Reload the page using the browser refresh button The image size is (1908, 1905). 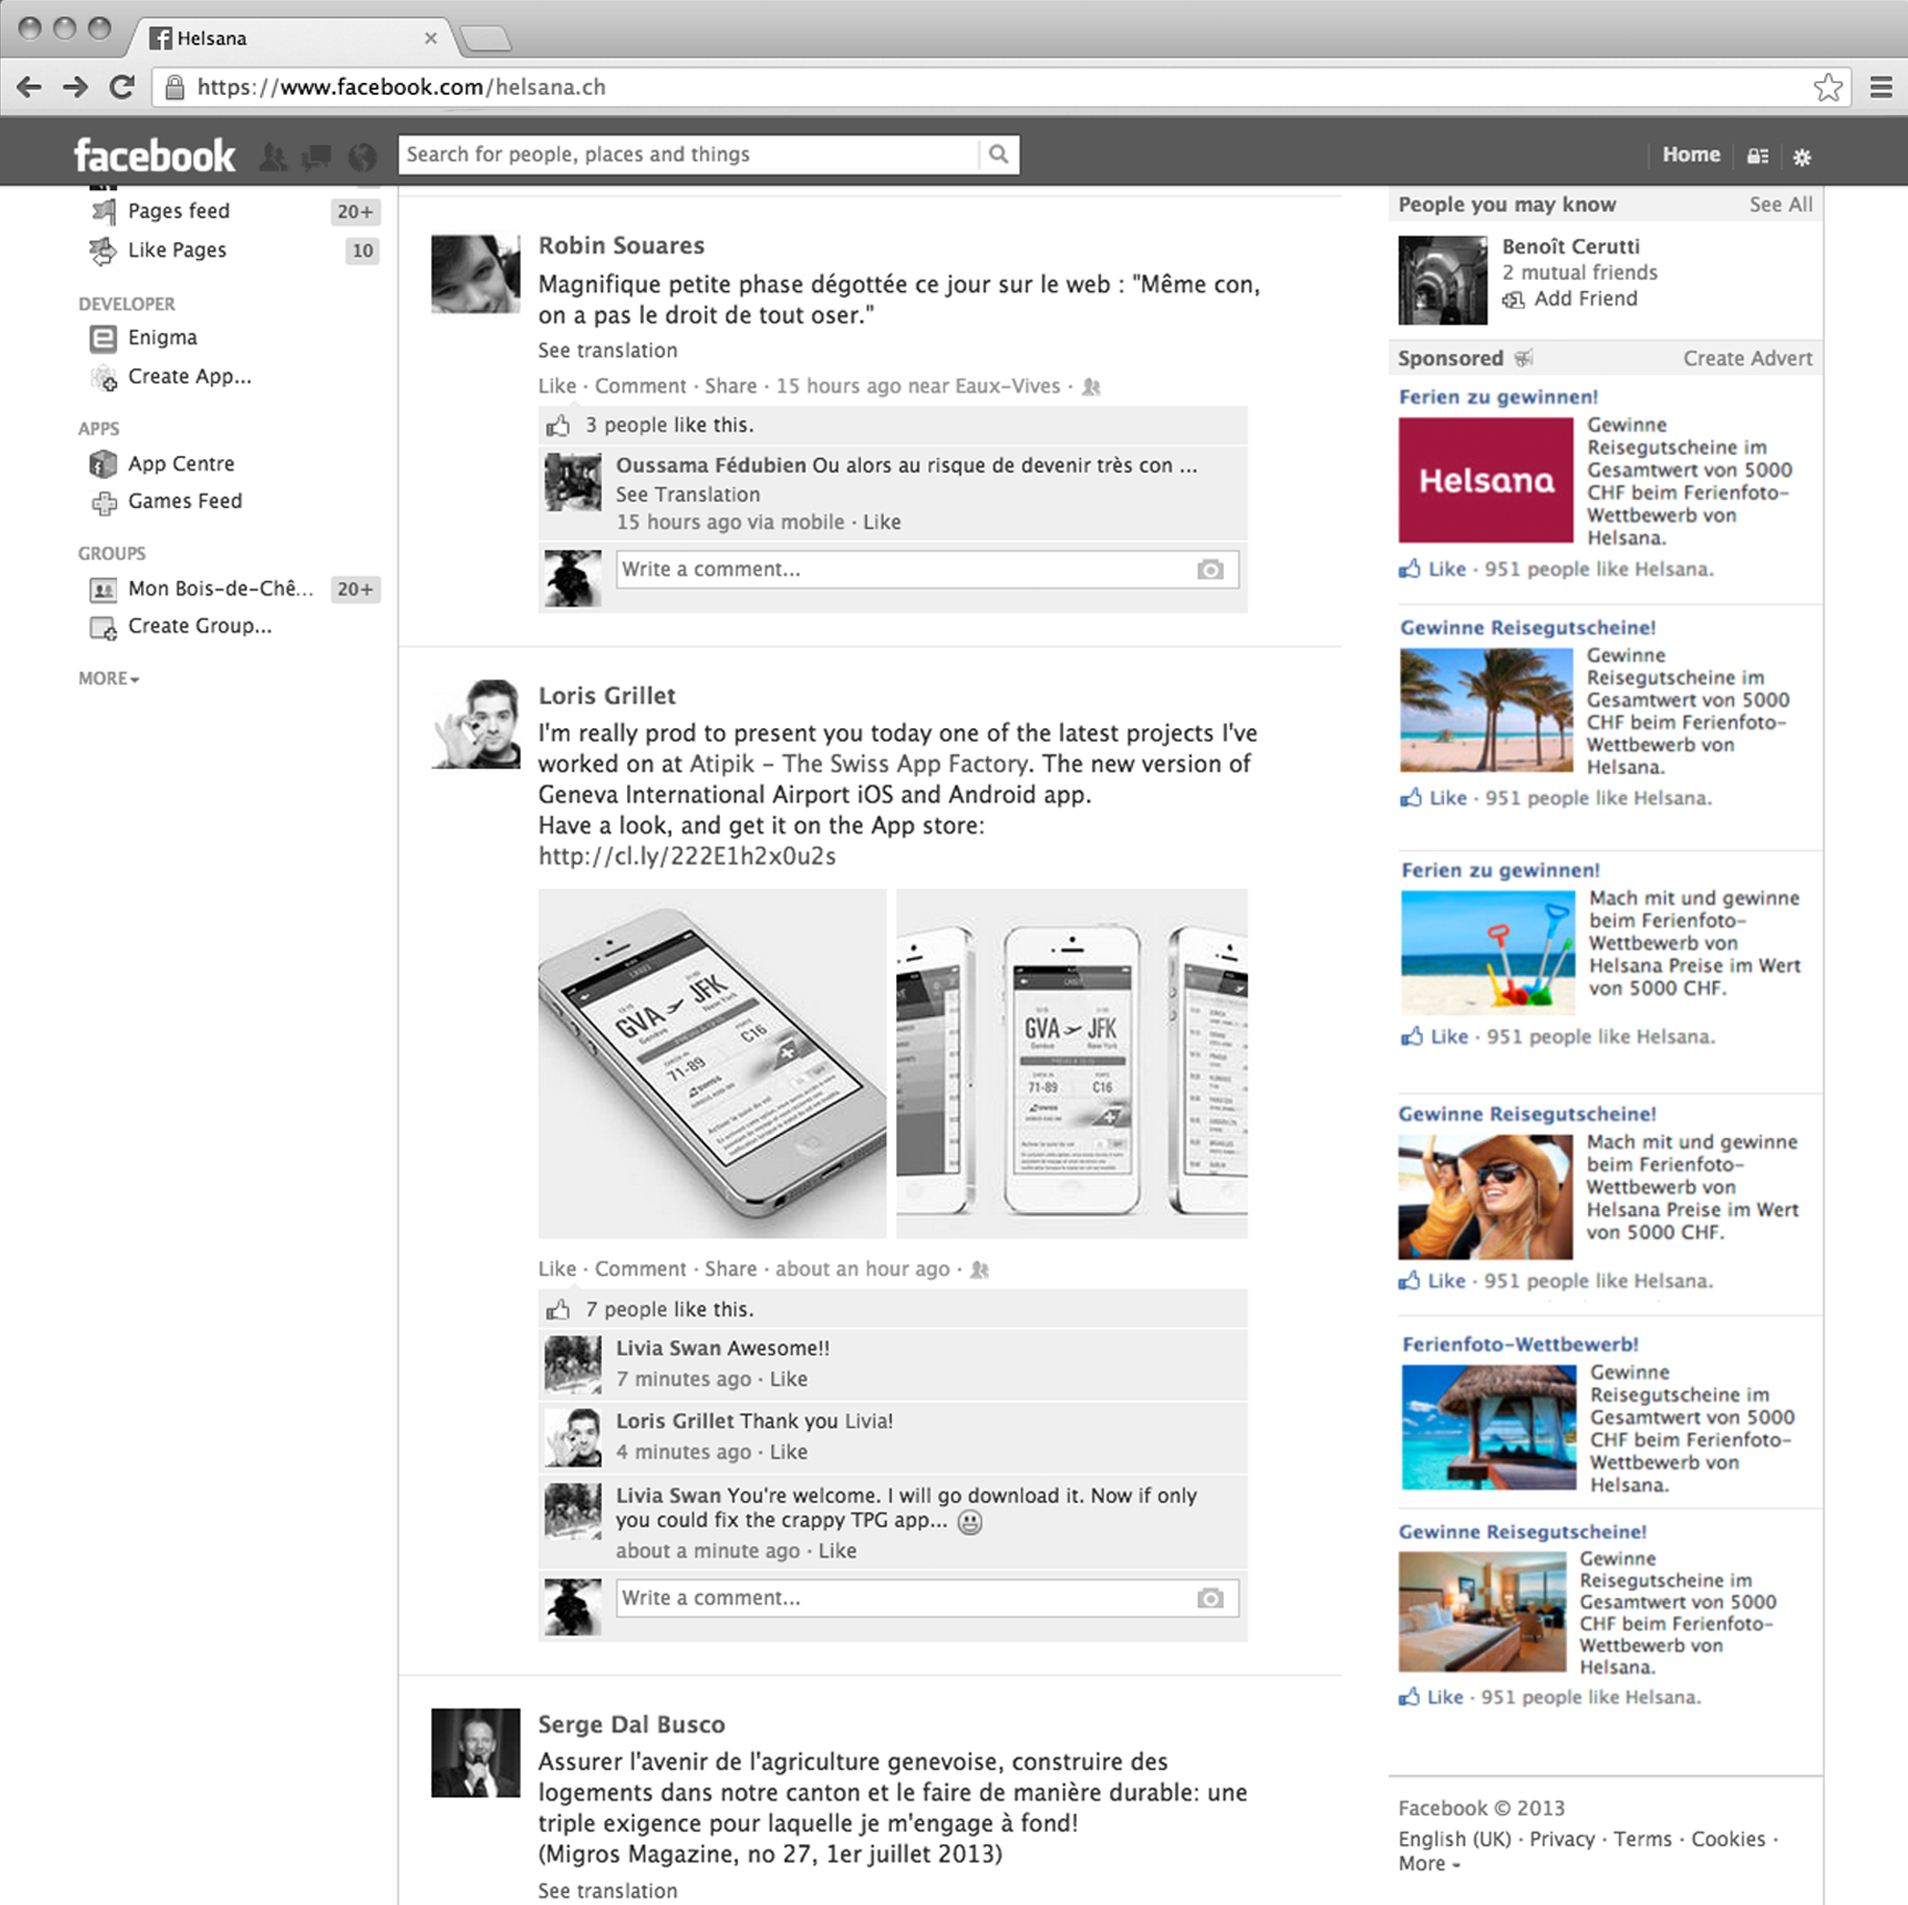121,87
